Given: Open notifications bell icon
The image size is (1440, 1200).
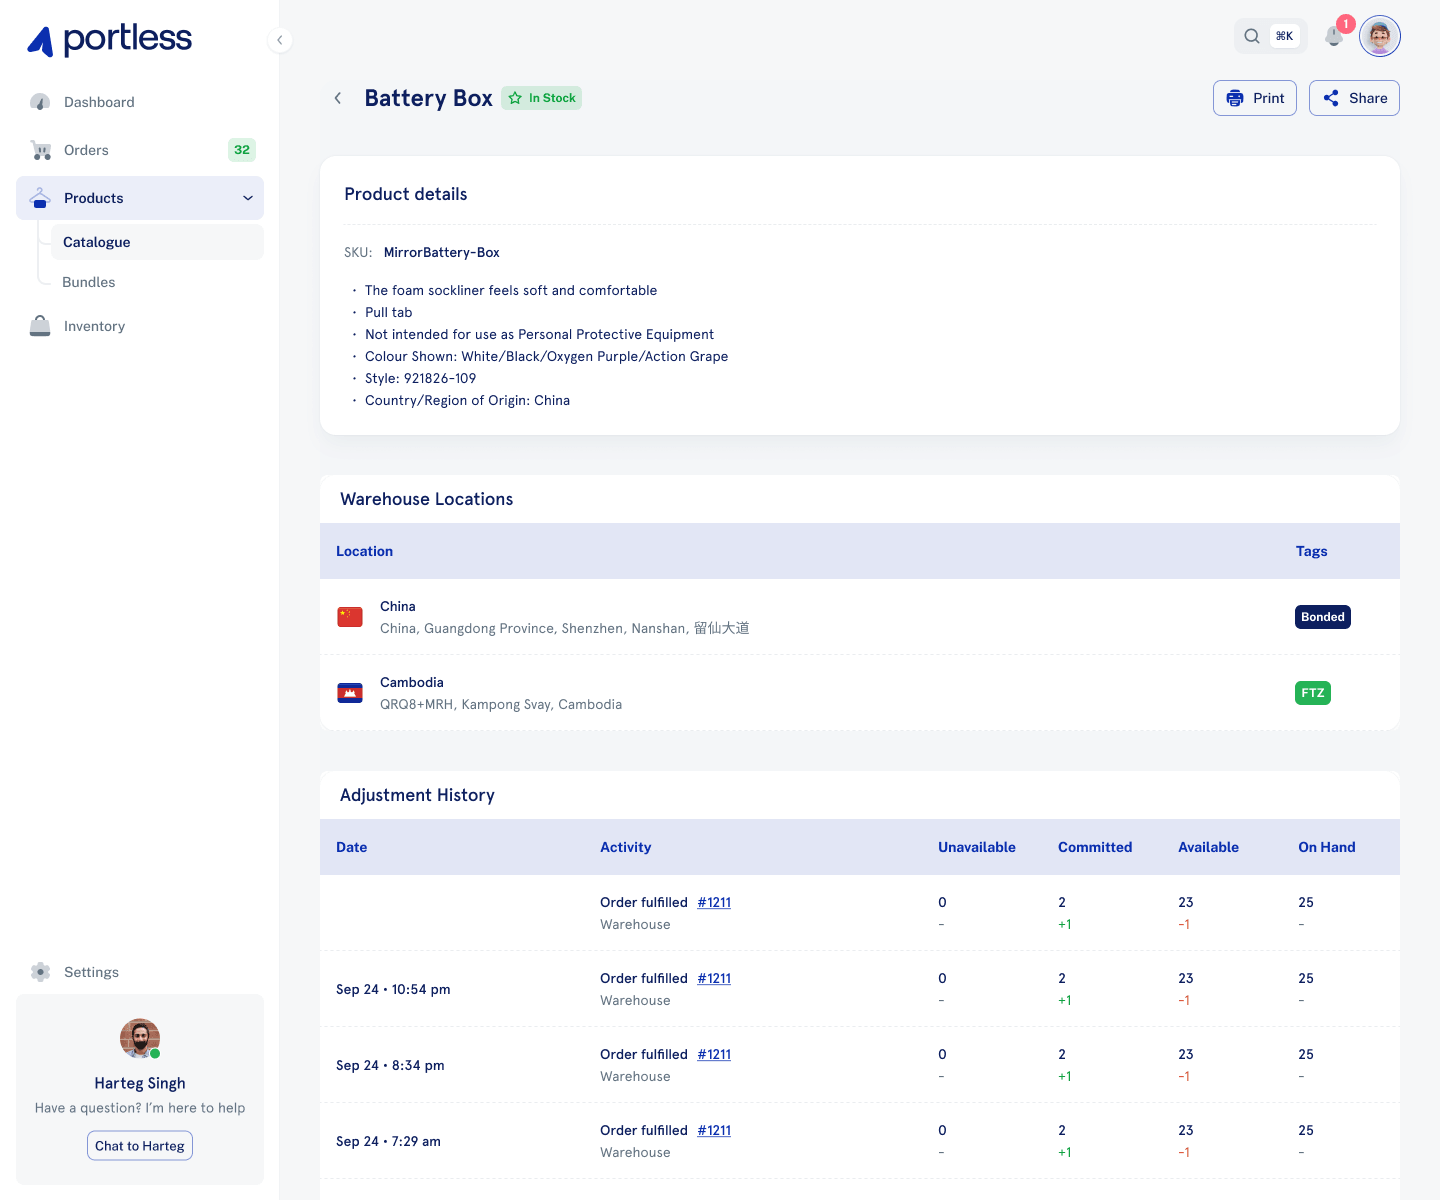Looking at the screenshot, I should (x=1334, y=36).
